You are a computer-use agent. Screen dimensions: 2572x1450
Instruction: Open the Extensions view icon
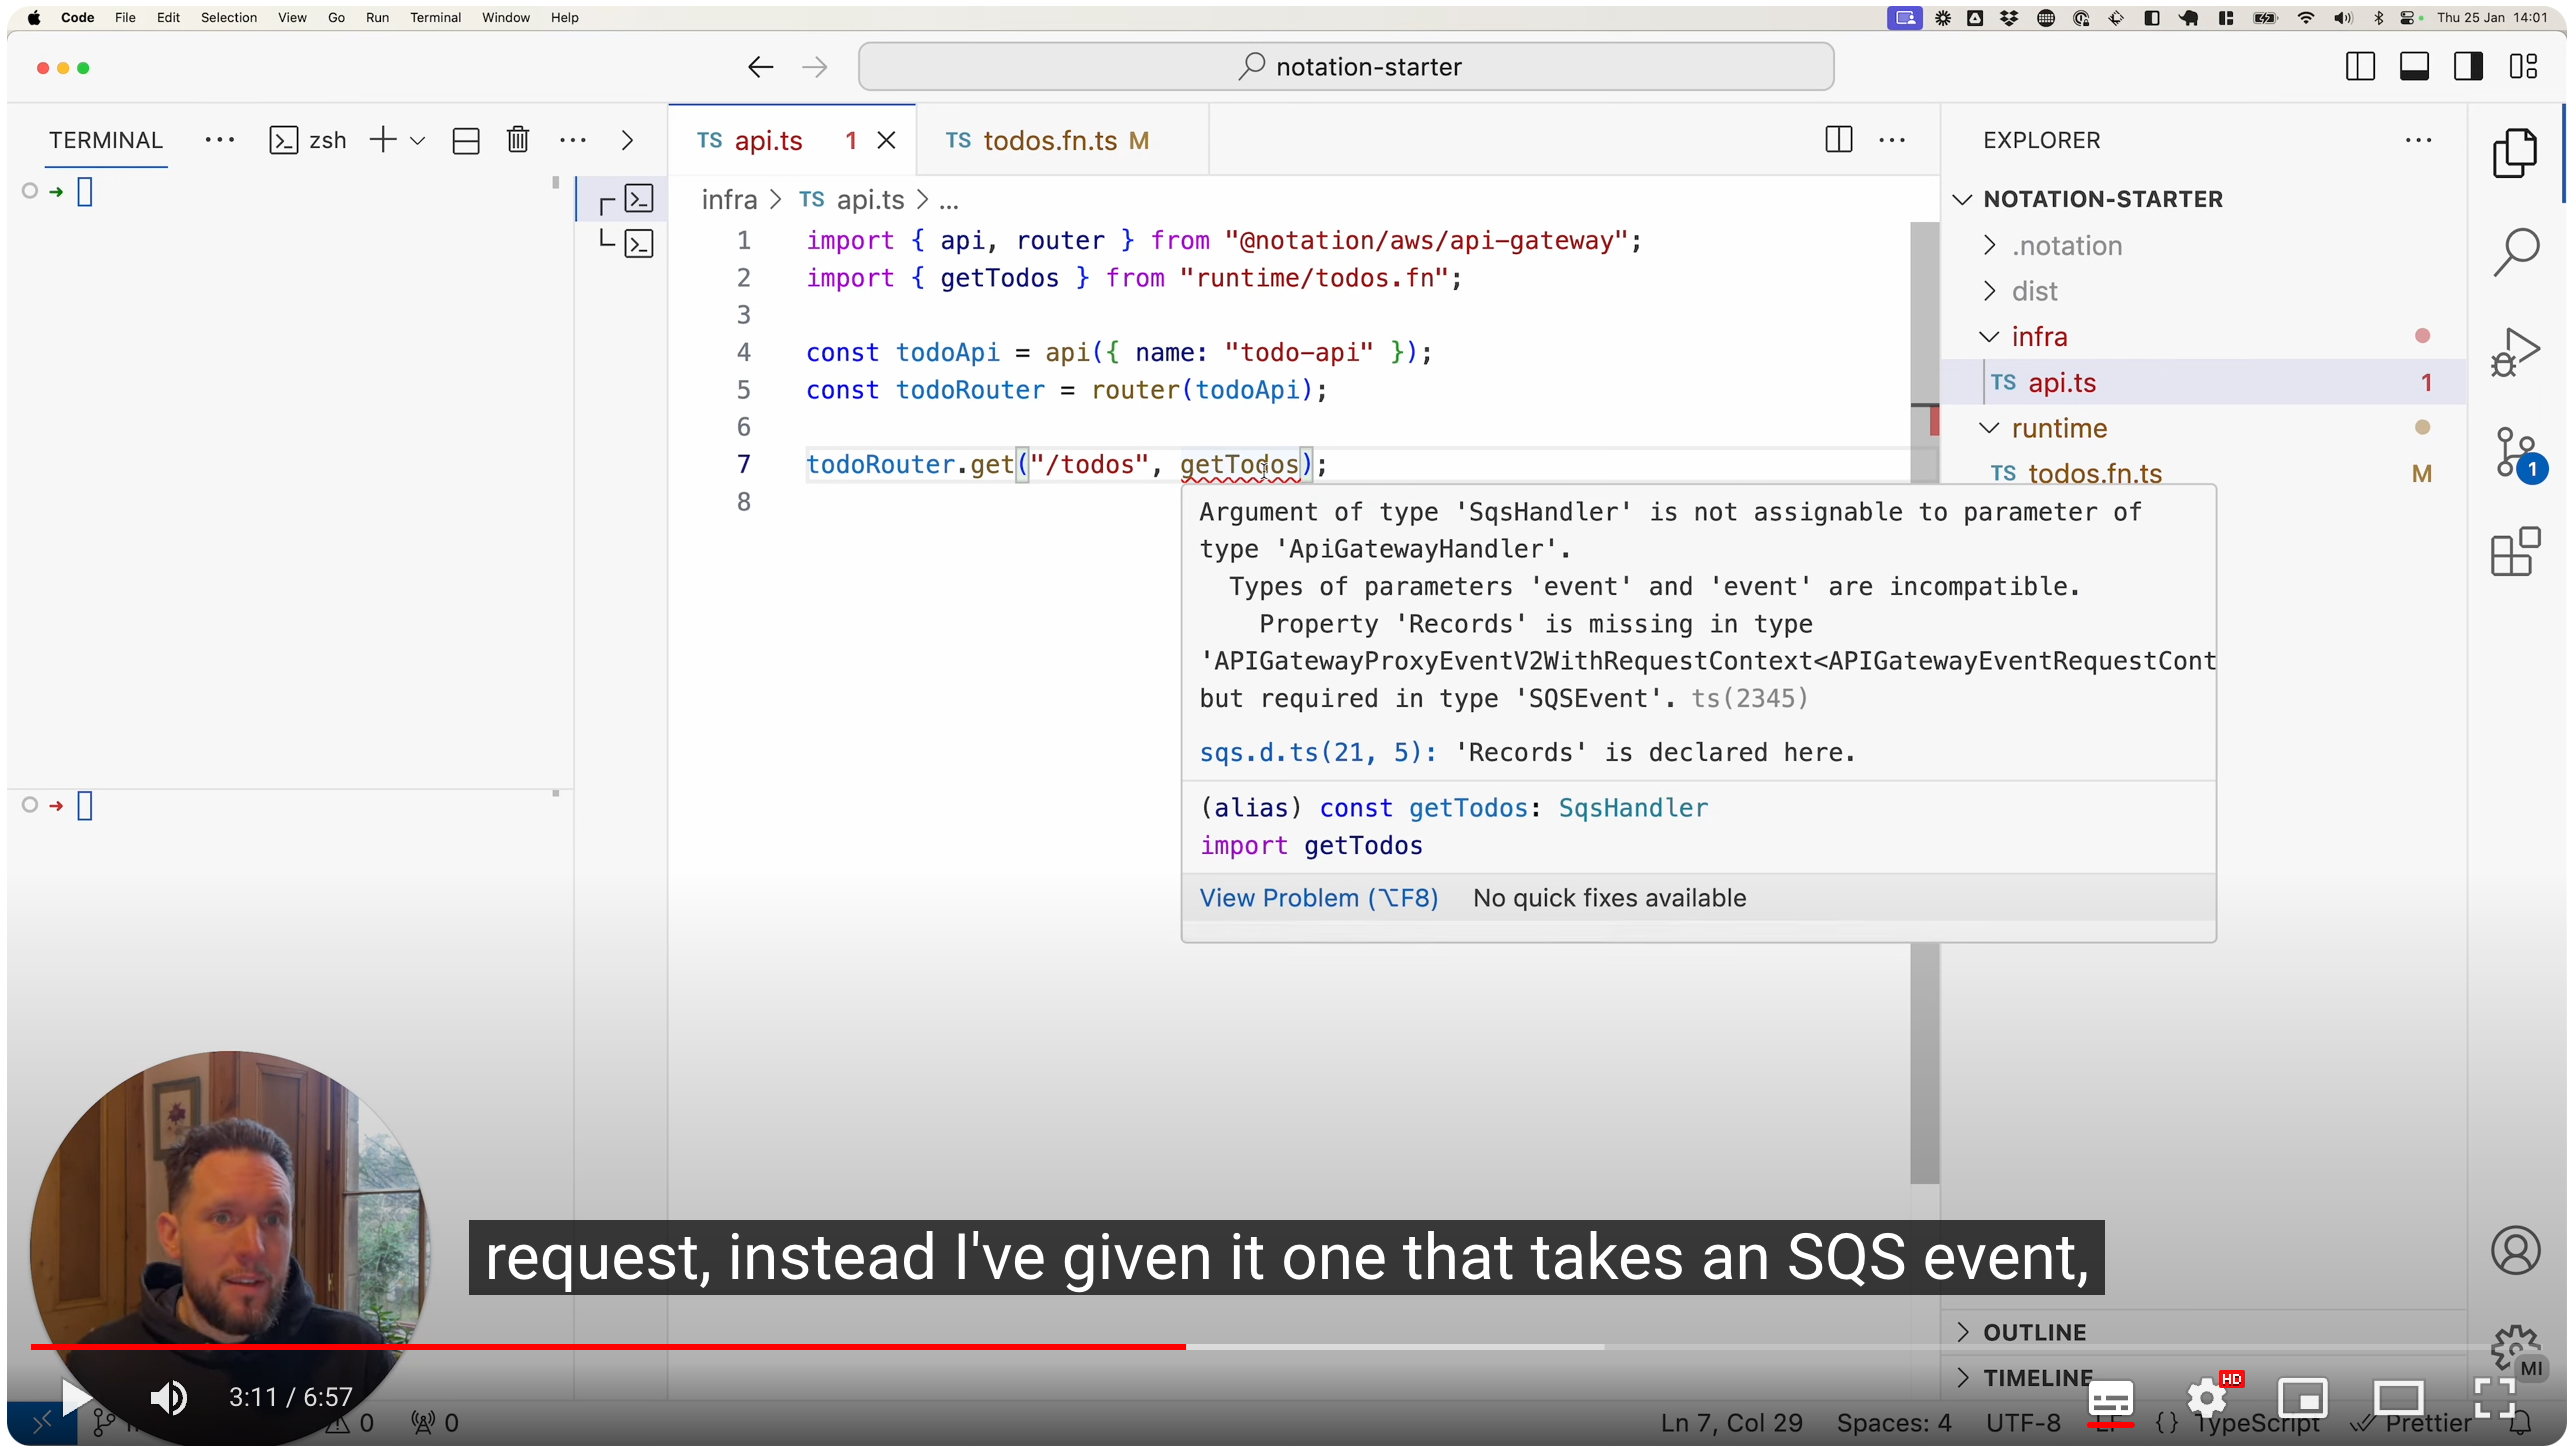pos(2515,552)
